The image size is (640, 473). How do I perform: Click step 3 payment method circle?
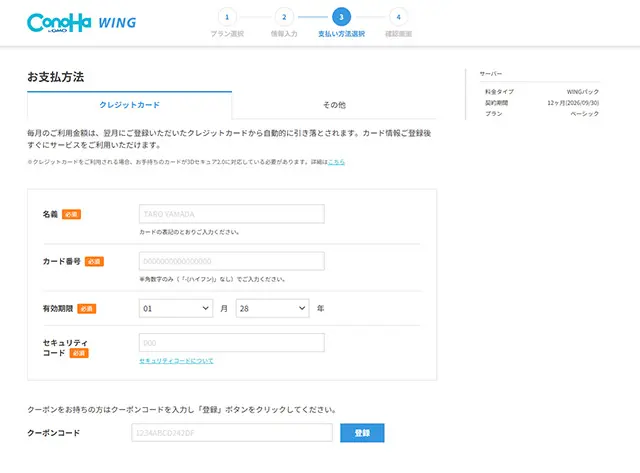pyautogui.click(x=342, y=17)
